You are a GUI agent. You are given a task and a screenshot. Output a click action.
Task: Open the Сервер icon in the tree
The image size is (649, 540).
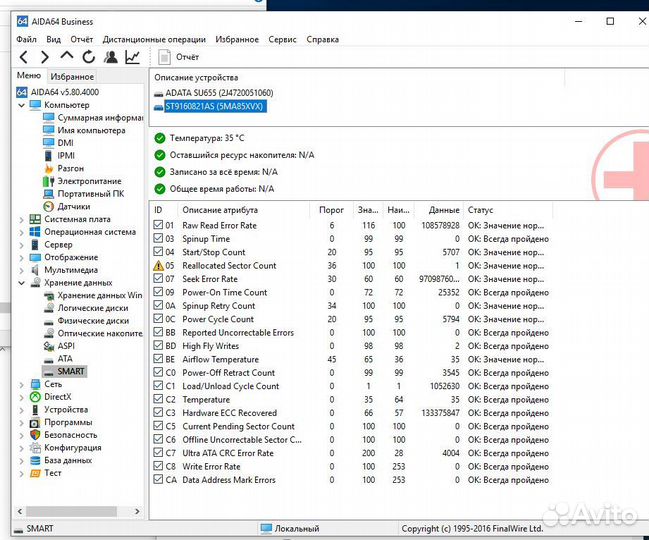(35, 245)
